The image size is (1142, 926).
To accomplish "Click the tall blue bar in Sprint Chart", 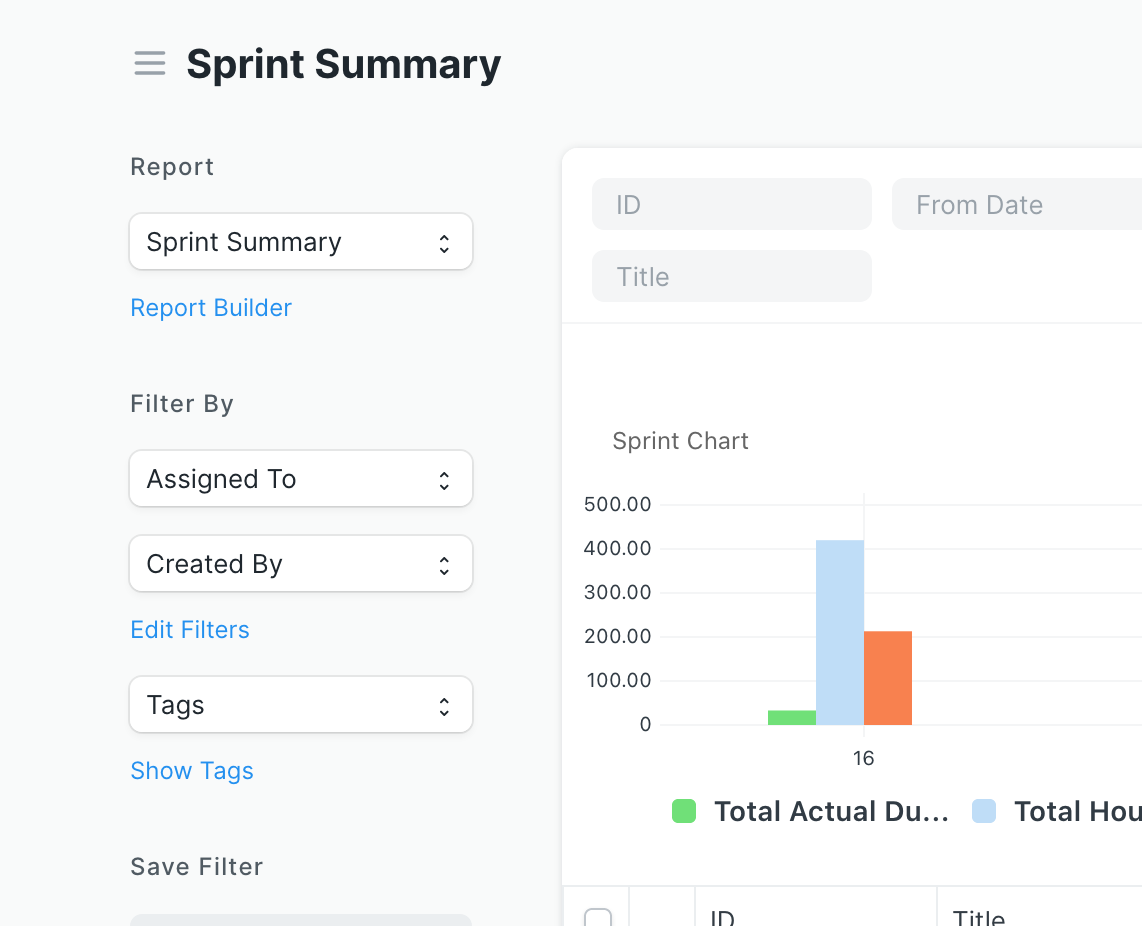I will point(840,630).
